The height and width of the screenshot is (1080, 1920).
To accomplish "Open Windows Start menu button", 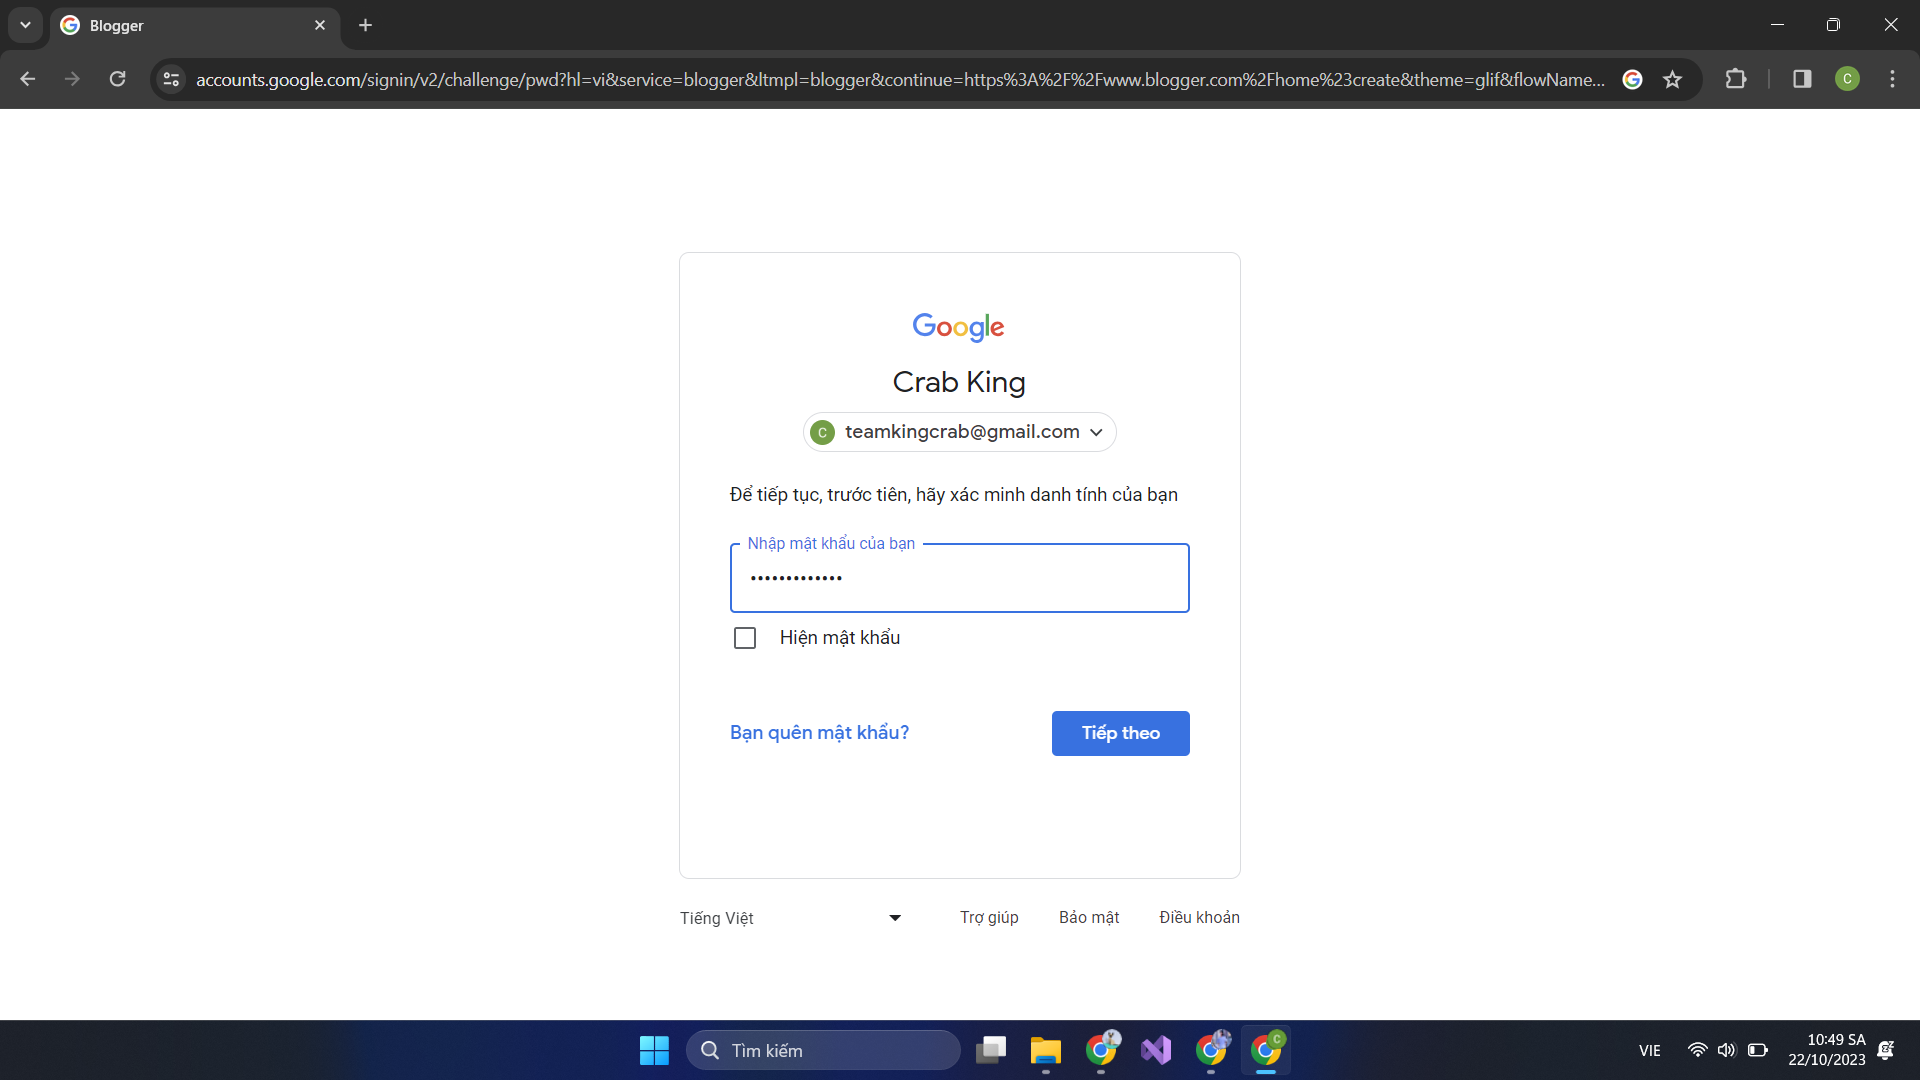I will click(654, 1050).
